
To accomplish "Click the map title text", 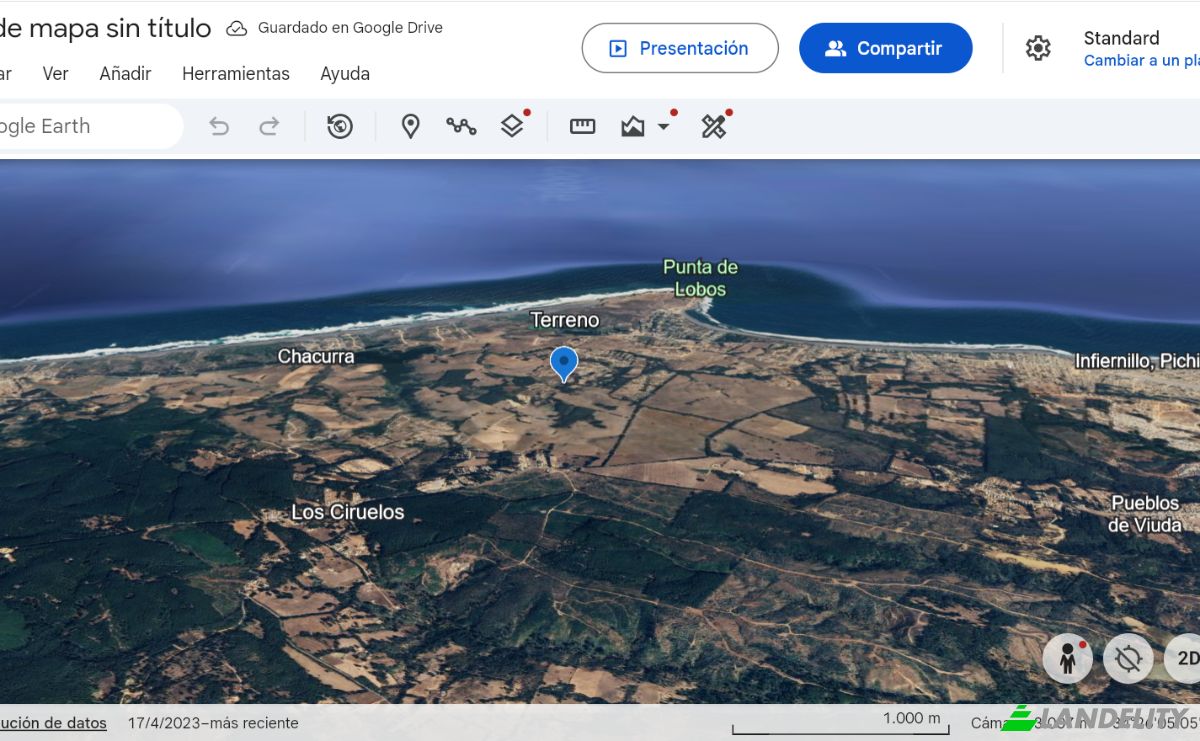I will click(106, 28).
